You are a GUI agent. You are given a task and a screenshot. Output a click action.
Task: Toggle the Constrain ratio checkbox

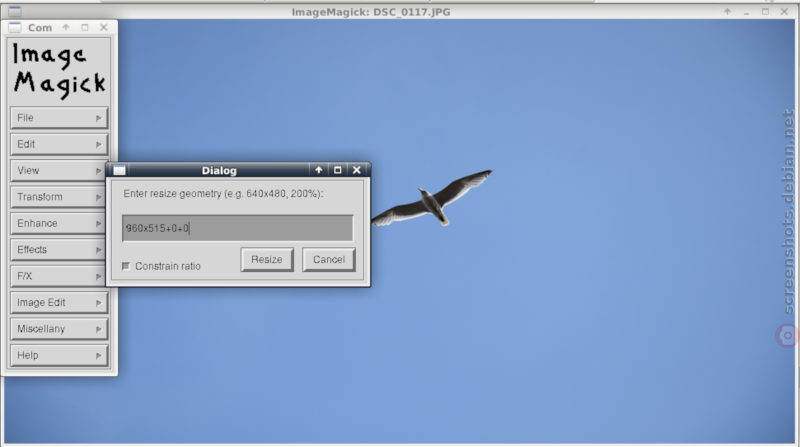click(x=126, y=266)
